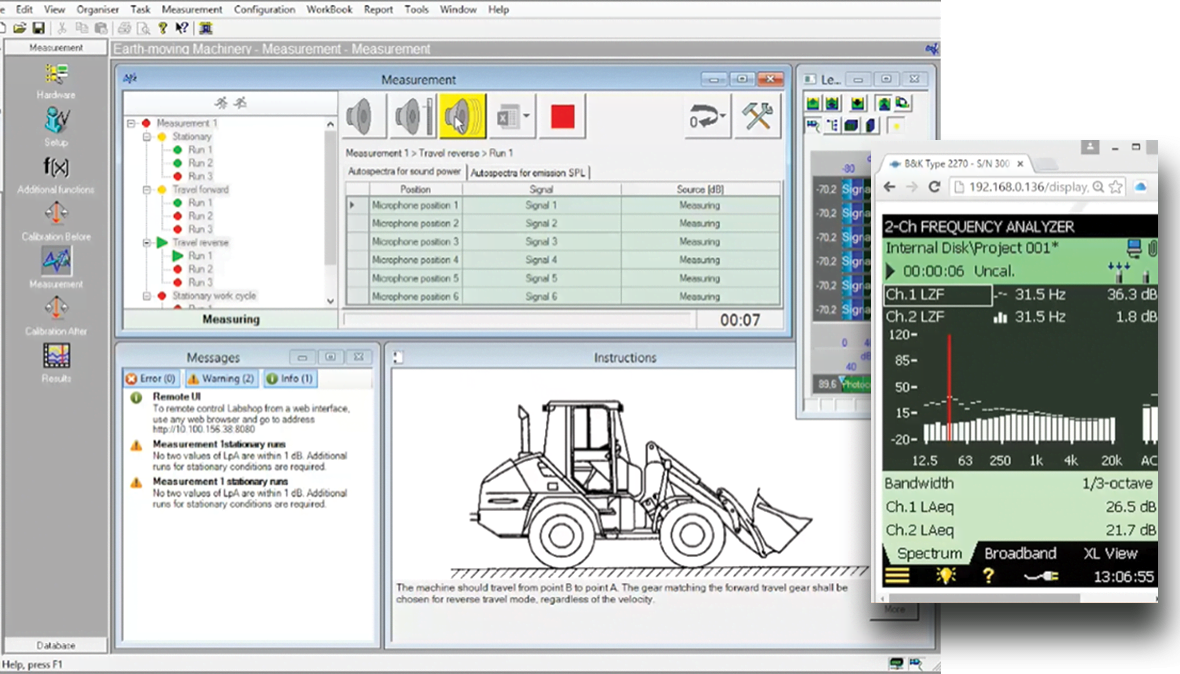Select the Calibration Before icon
Viewport: 1180px width, 674px height.
pyautogui.click(x=56, y=214)
